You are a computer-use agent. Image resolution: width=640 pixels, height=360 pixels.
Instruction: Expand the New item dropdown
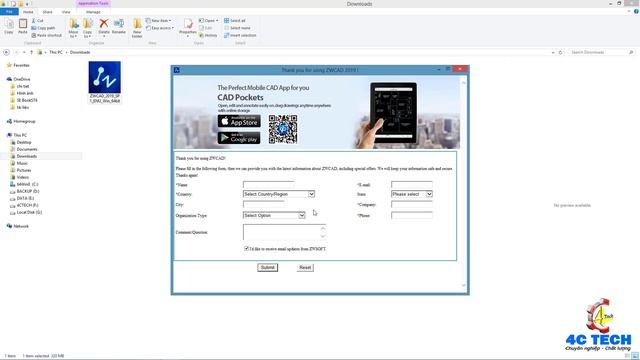pyautogui.click(x=159, y=20)
